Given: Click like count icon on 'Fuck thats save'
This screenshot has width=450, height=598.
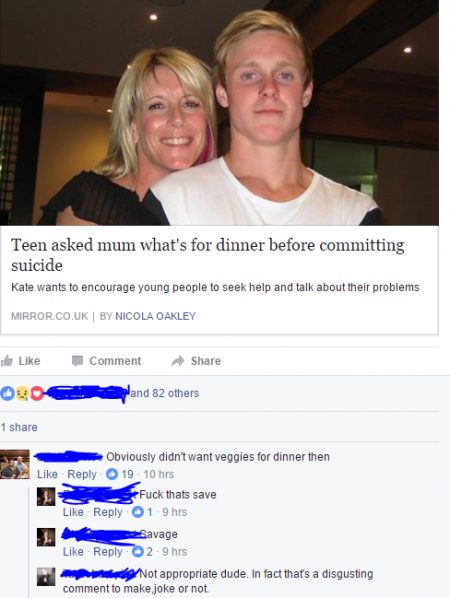Looking at the screenshot, I should click(x=138, y=512).
